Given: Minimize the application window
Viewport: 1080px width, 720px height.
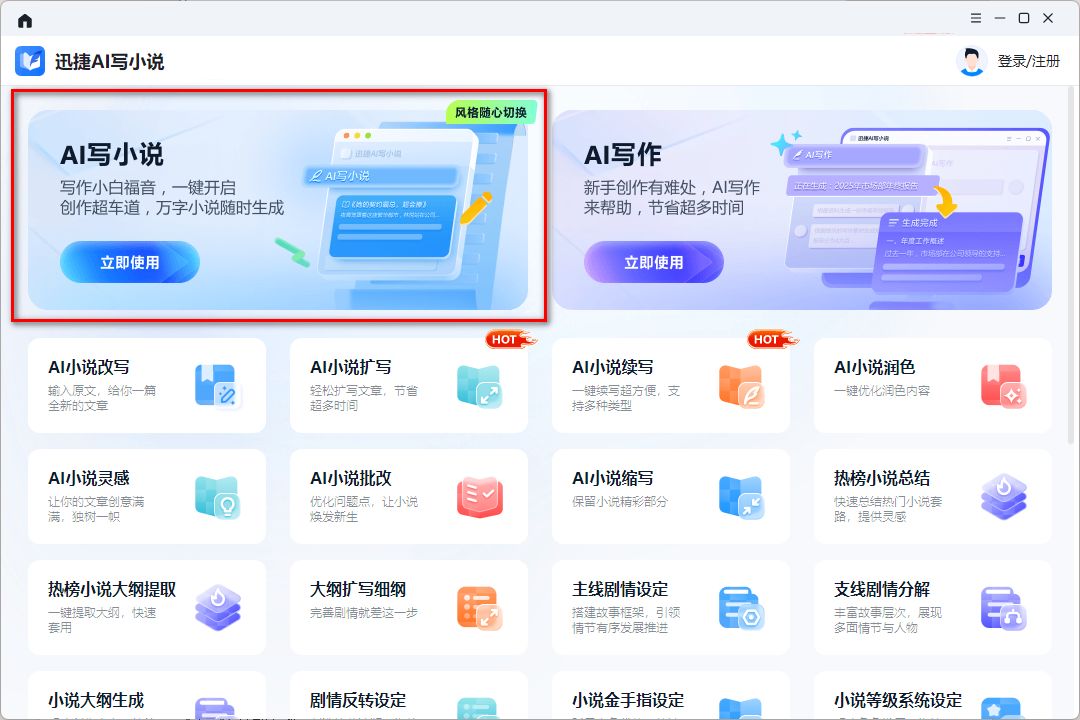Looking at the screenshot, I should (x=999, y=19).
